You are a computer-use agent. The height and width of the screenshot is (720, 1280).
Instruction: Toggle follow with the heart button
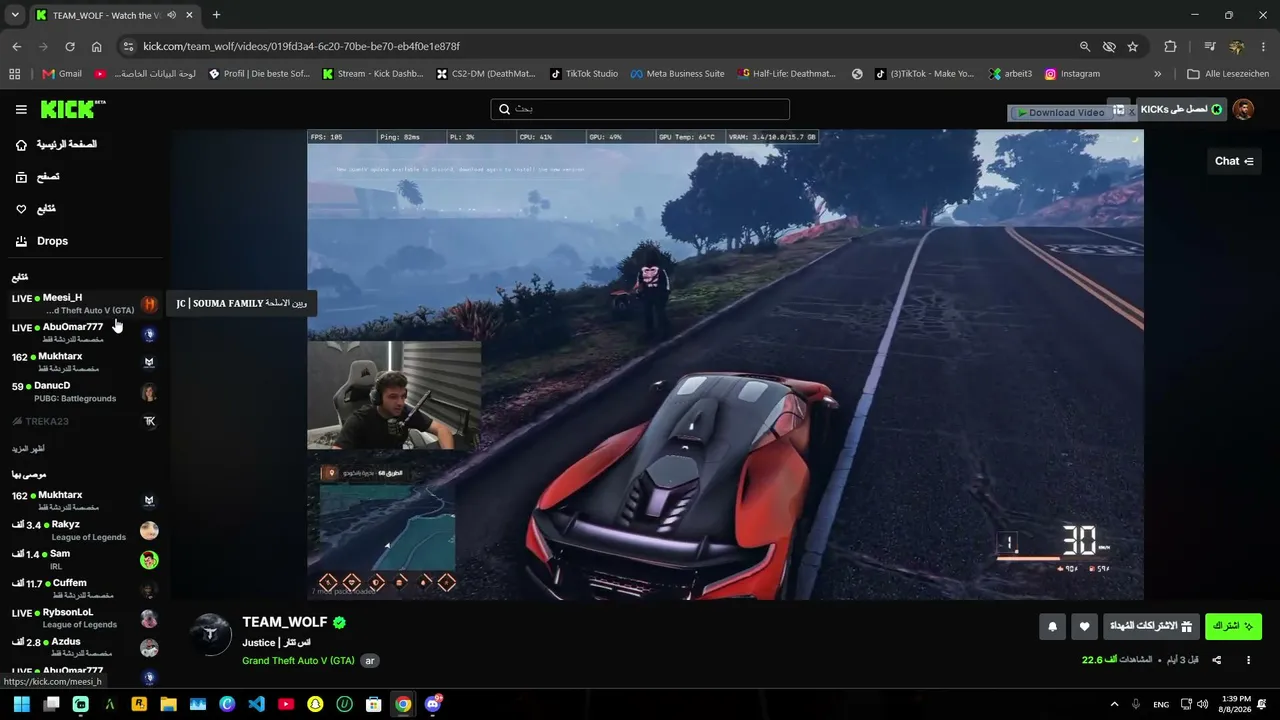pyautogui.click(x=1084, y=627)
